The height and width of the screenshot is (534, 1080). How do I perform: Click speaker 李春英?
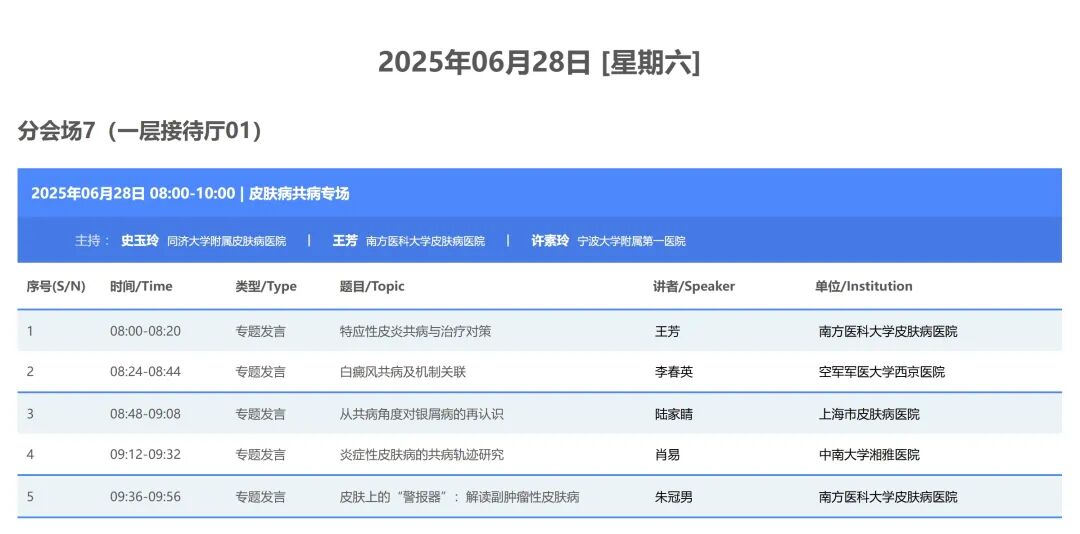(x=674, y=372)
